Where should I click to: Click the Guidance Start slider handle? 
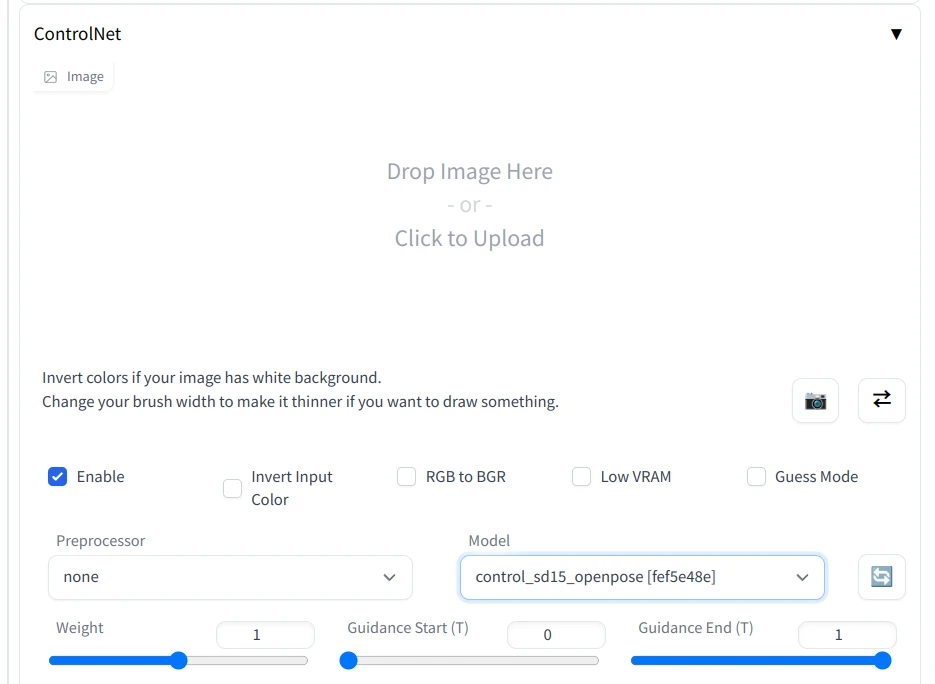[348, 660]
